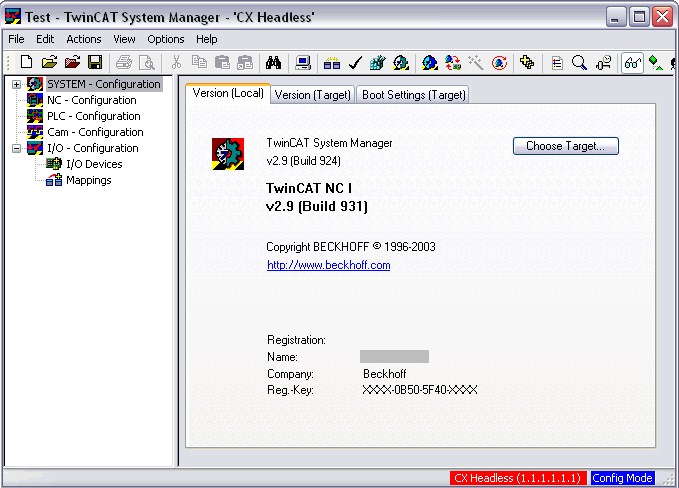Click the magnifying glass icon
Image resolution: width=679 pixels, height=488 pixels.
[x=579, y=63]
